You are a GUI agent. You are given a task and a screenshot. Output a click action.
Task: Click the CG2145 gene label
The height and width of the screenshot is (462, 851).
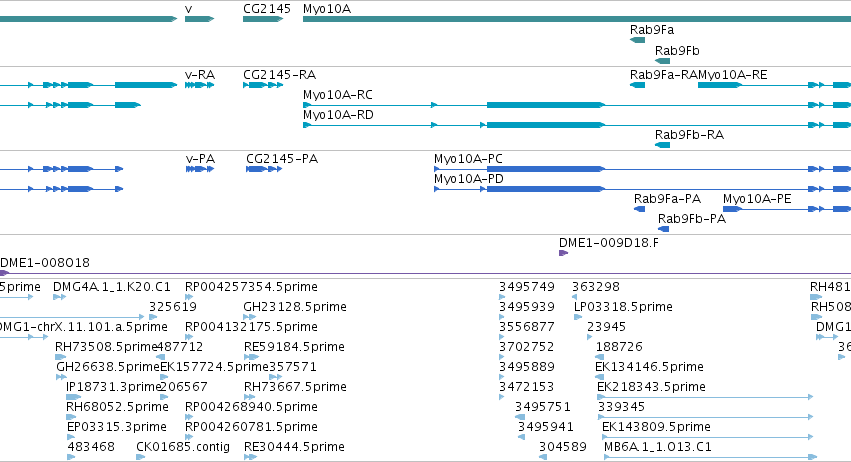tap(266, 9)
